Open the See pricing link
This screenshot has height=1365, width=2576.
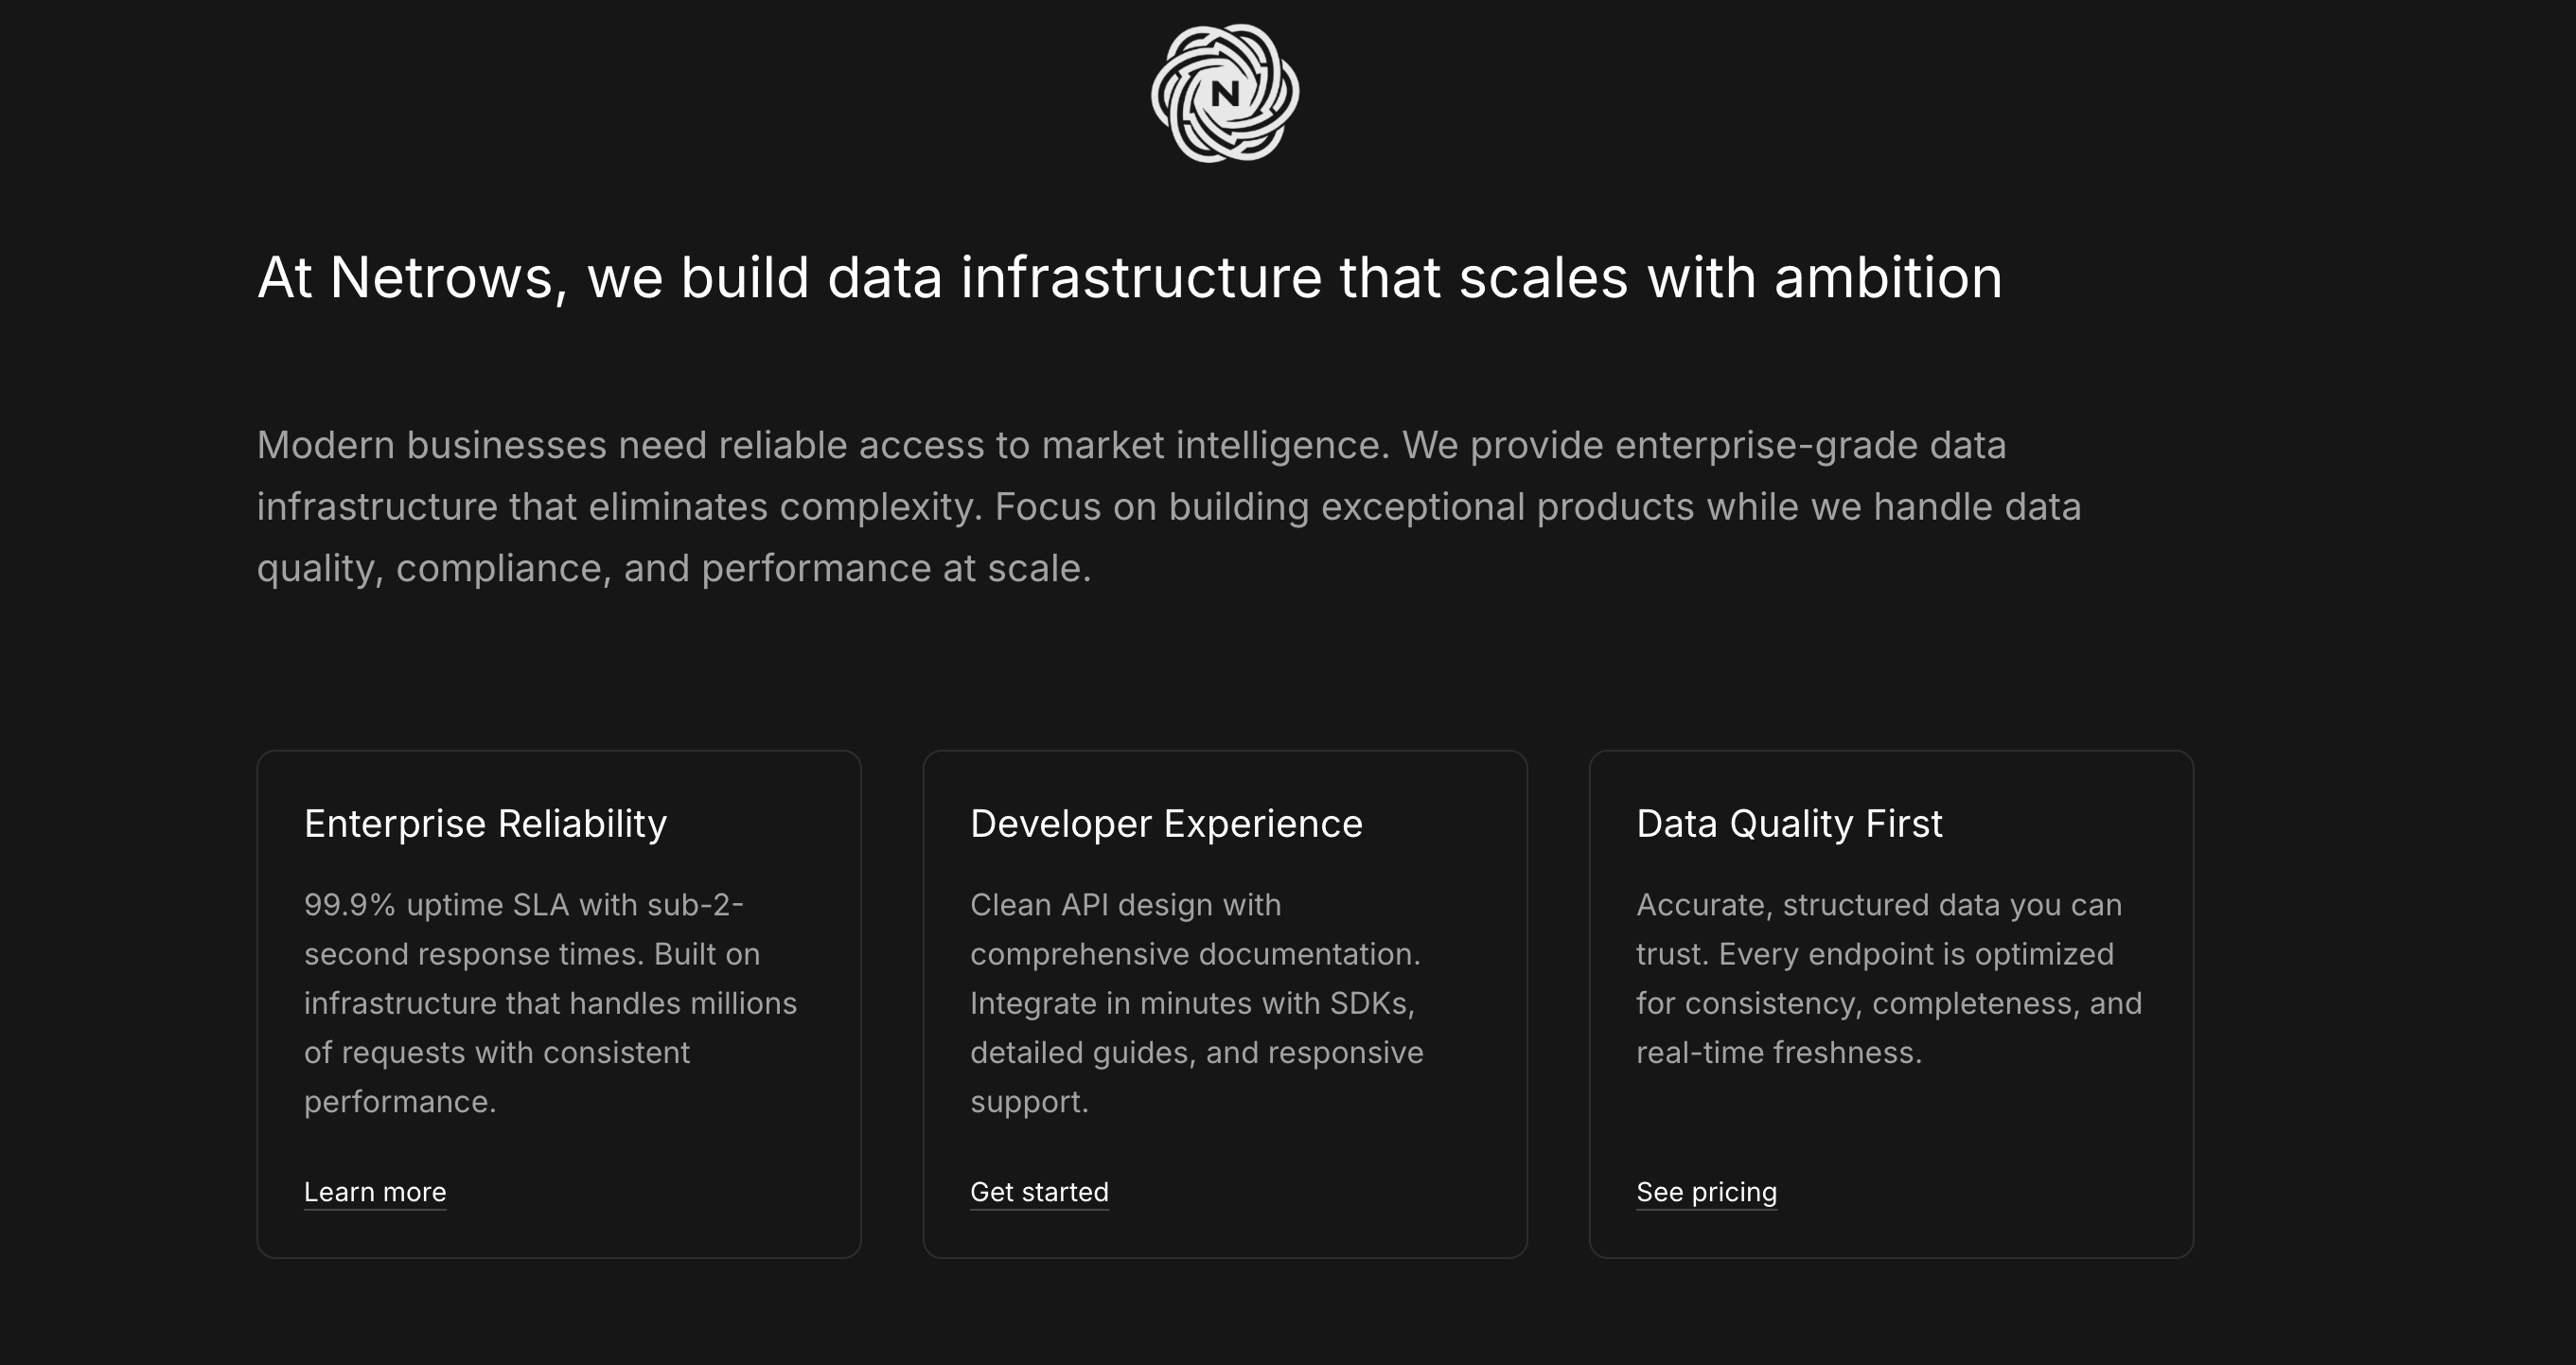(1706, 1192)
